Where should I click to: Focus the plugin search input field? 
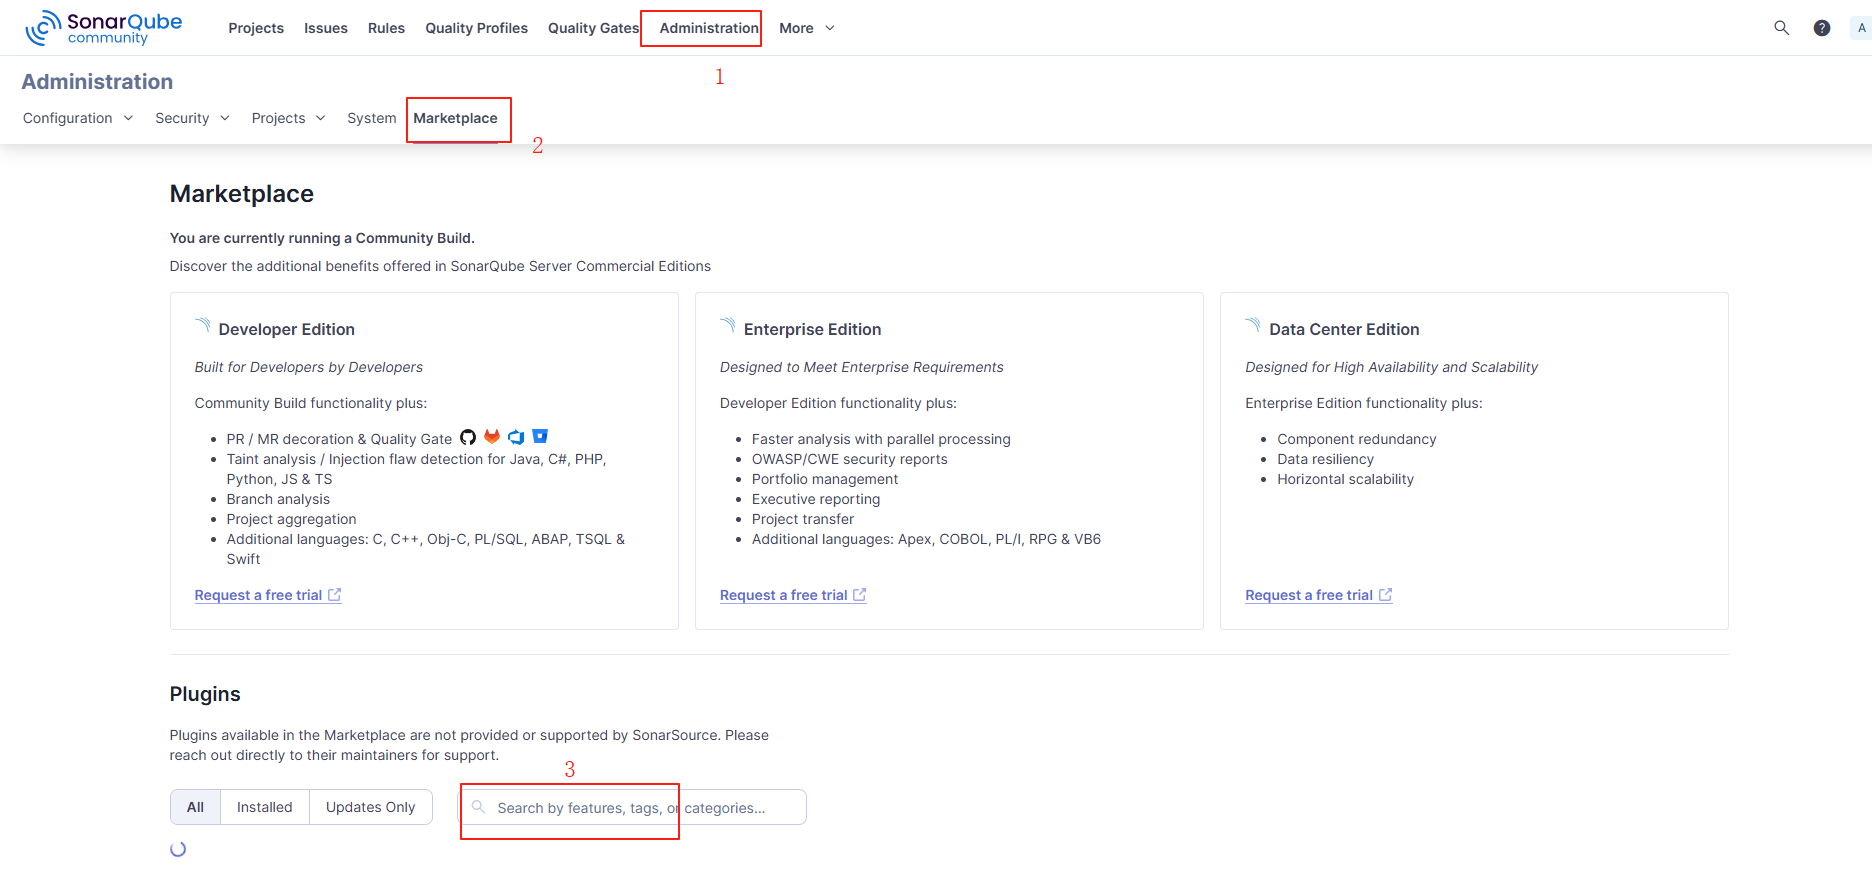point(640,808)
